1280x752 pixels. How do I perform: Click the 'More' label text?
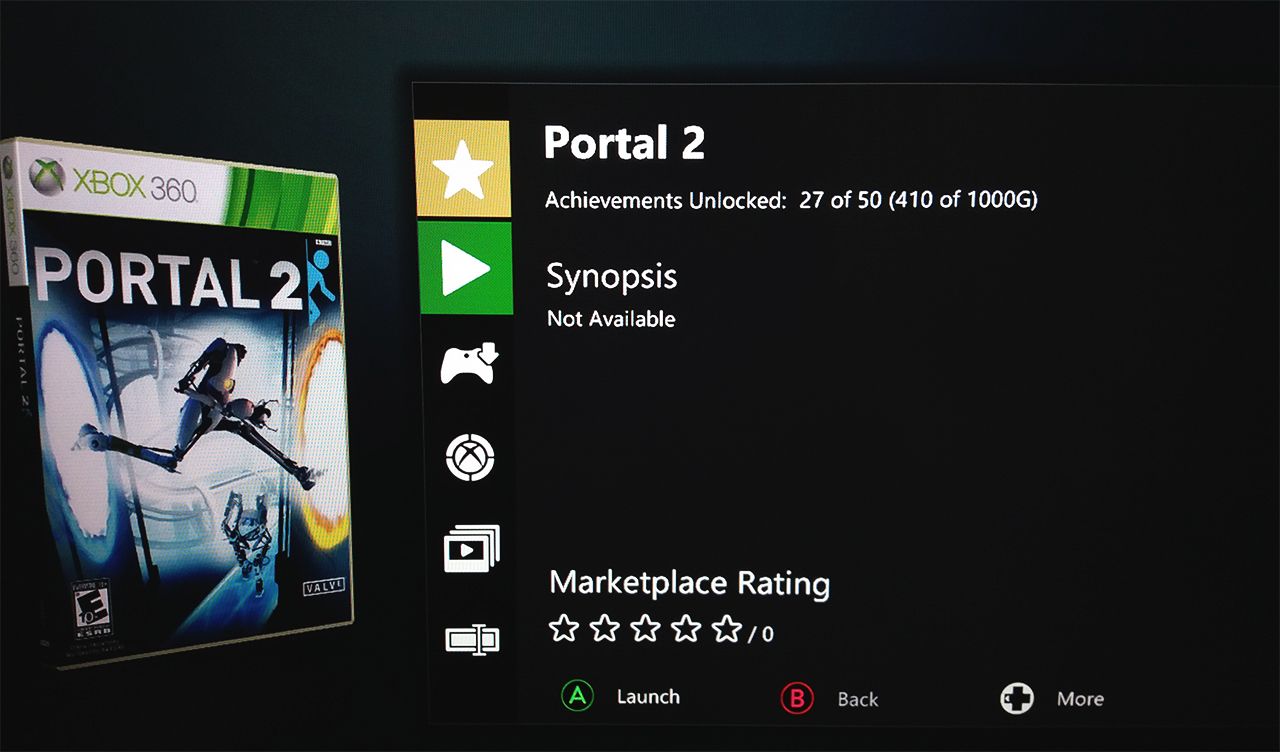tap(1080, 699)
